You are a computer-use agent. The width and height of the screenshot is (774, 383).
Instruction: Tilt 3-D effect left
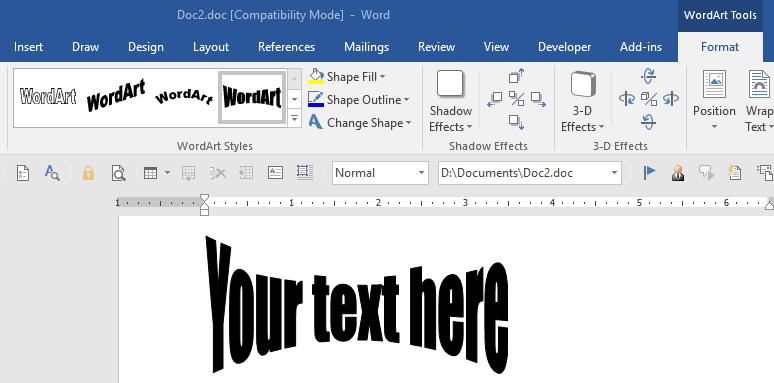point(626,99)
